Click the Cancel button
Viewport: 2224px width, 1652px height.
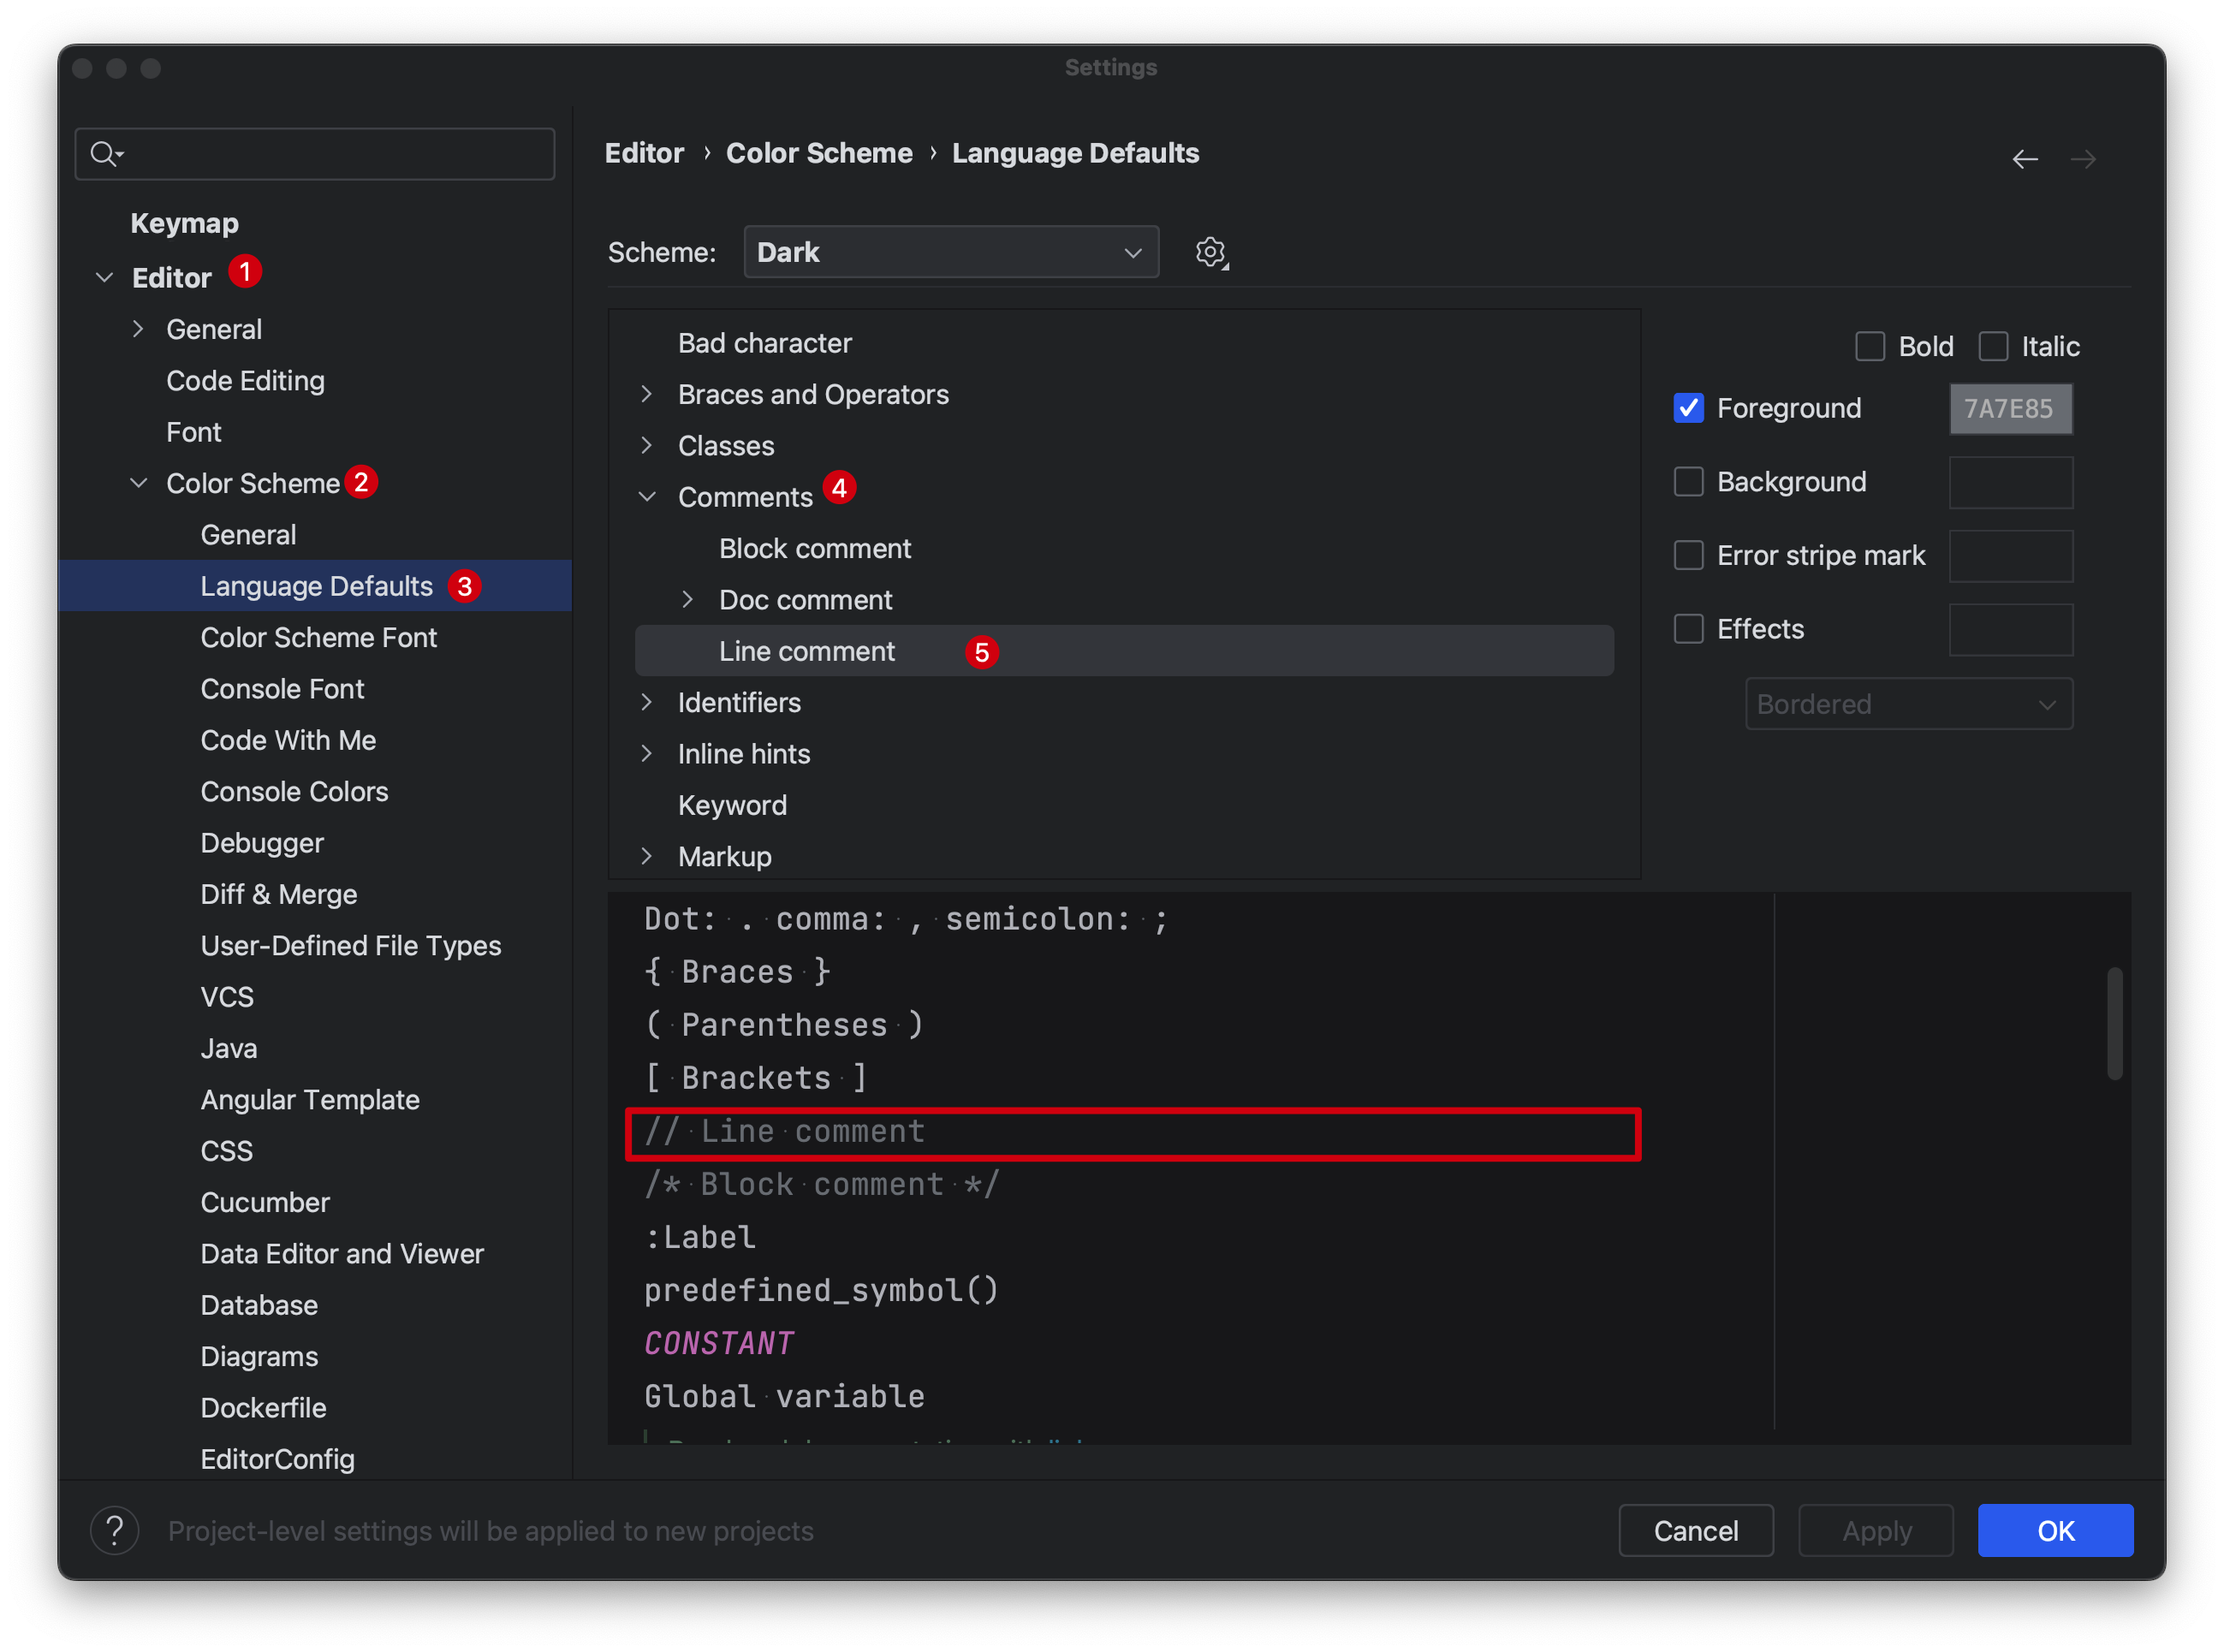pos(1696,1530)
